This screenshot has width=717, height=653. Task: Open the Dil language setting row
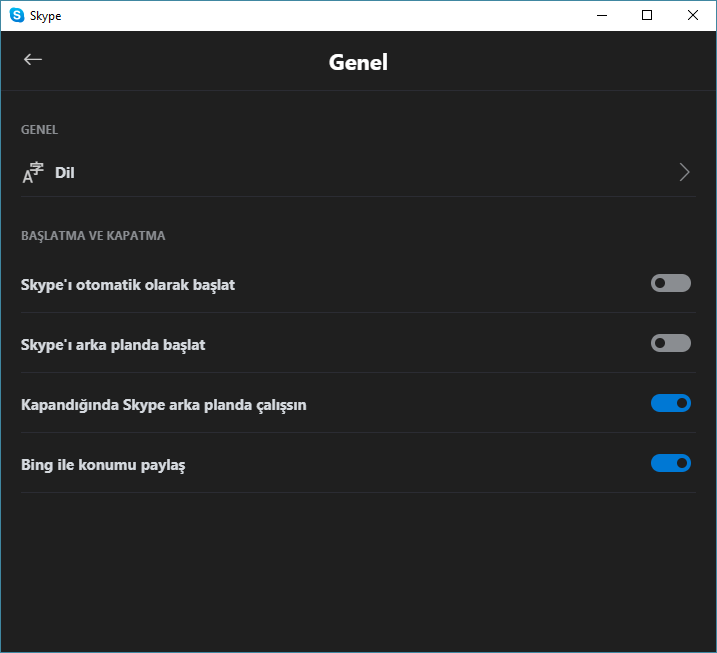(358, 172)
